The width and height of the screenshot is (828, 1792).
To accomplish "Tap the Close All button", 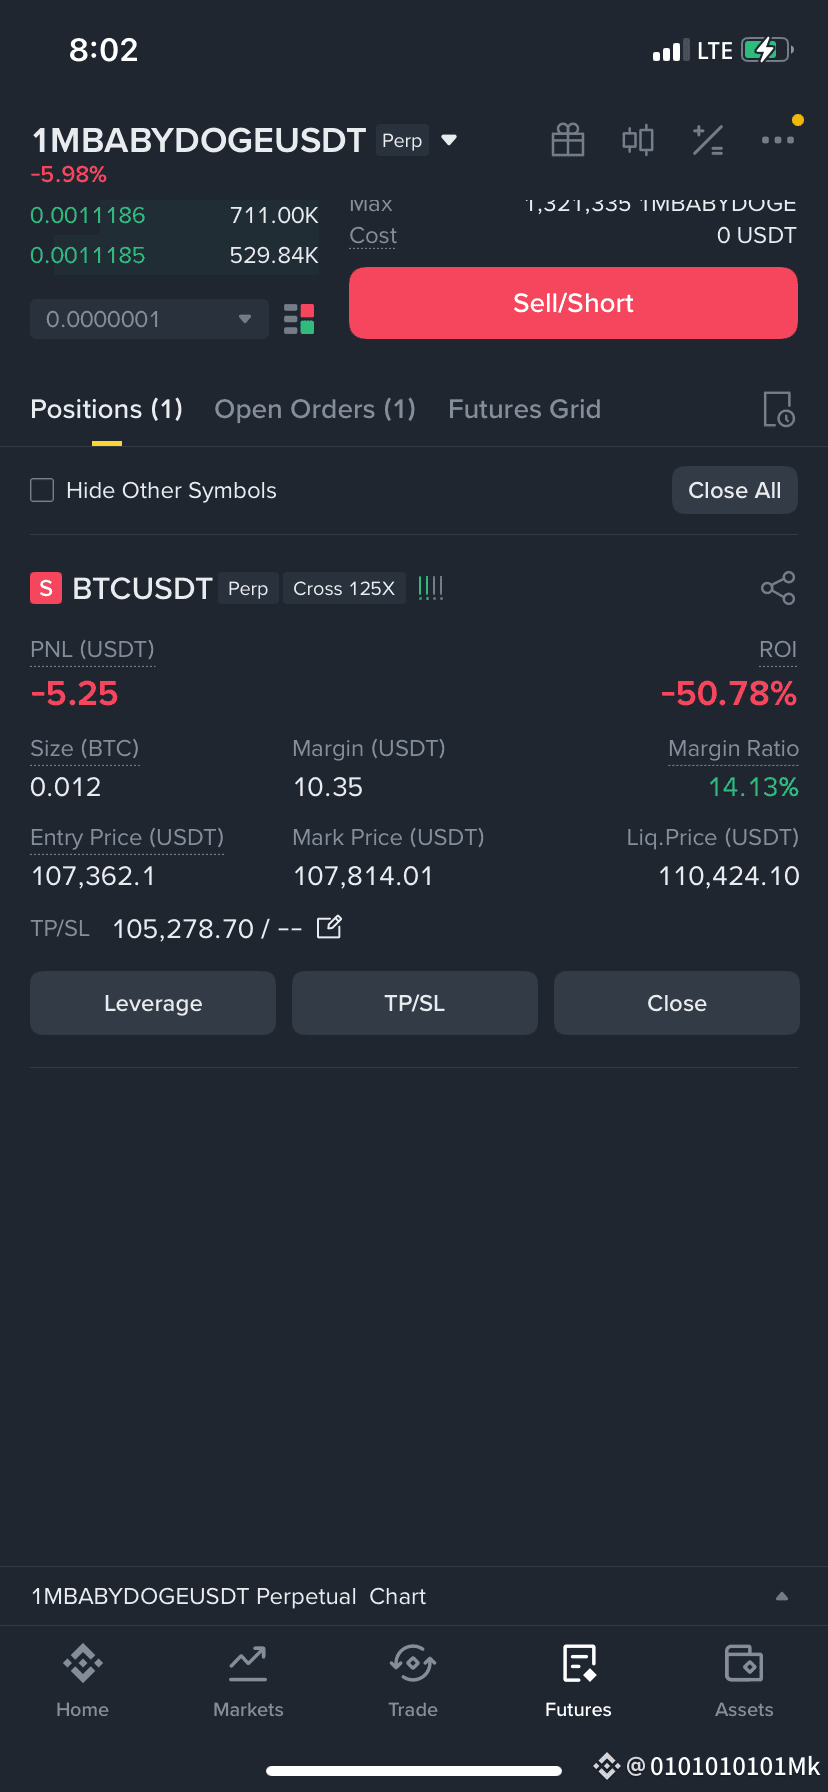I will (735, 490).
